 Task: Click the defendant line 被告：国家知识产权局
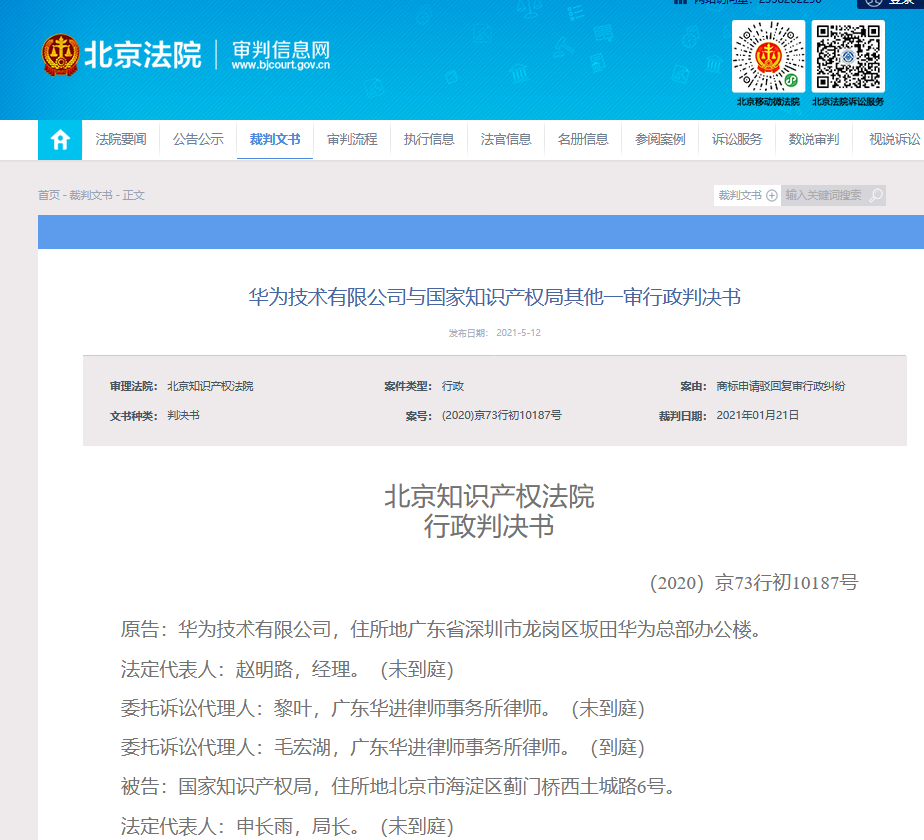(398, 786)
